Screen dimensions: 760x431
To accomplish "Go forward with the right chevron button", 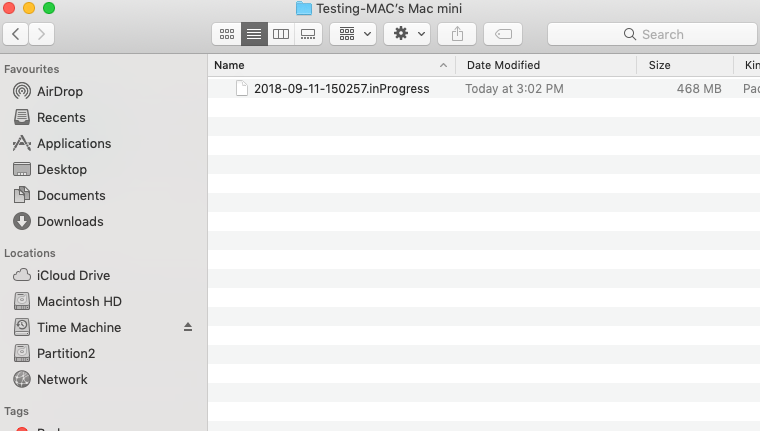I will (41, 34).
